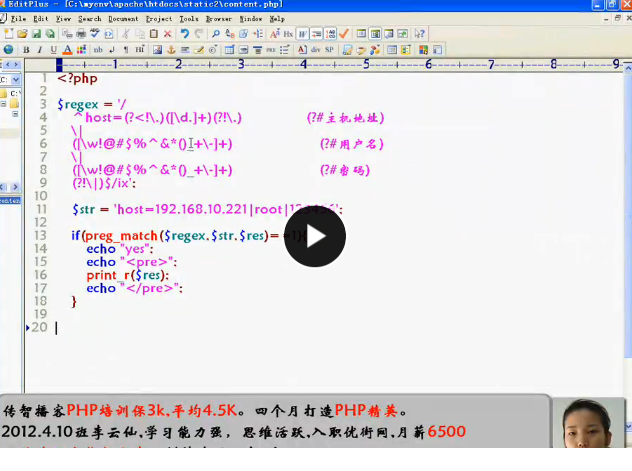Click the editor scrollbar up arrow
Viewport: 632px width, 471px height.
628,68
